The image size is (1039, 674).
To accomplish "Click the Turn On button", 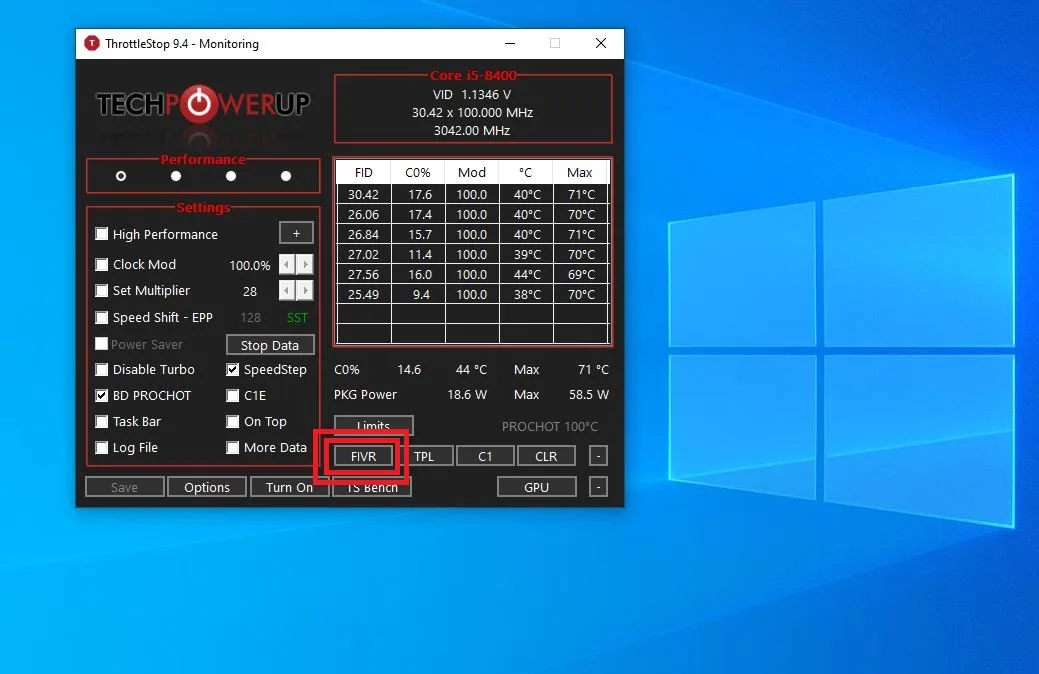I will (289, 487).
